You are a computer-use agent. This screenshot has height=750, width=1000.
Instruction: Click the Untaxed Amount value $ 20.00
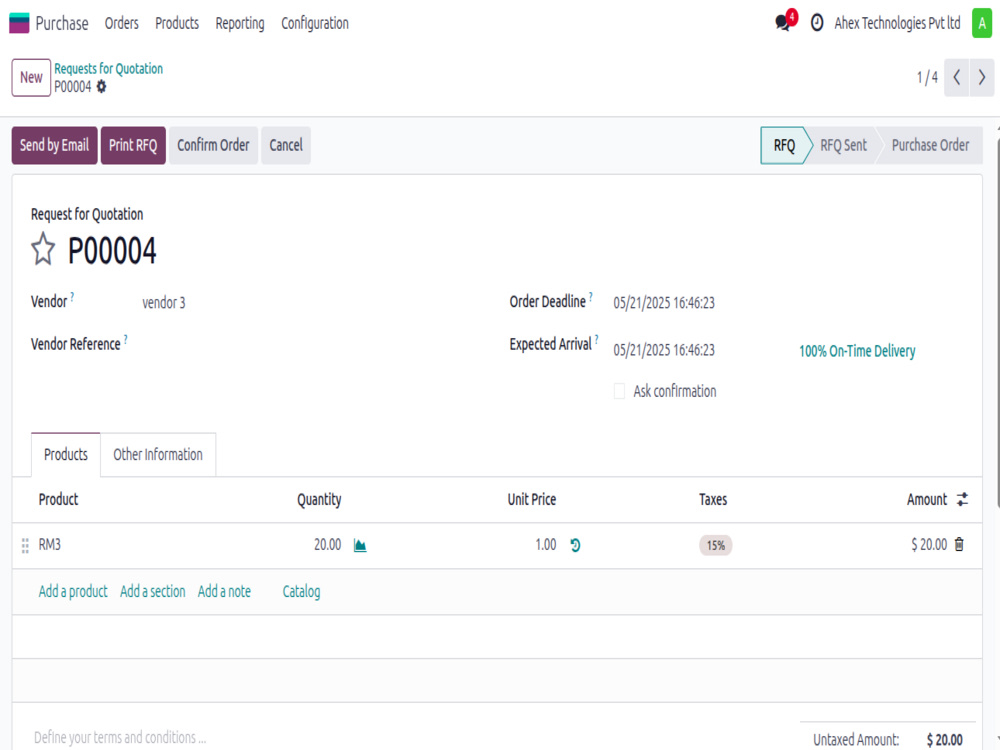click(945, 740)
